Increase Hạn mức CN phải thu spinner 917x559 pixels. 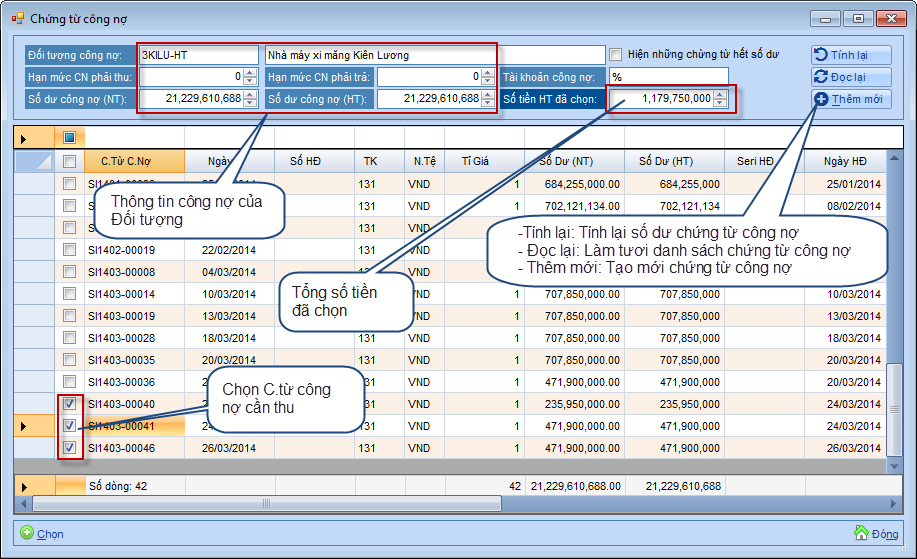pyautogui.click(x=251, y=72)
